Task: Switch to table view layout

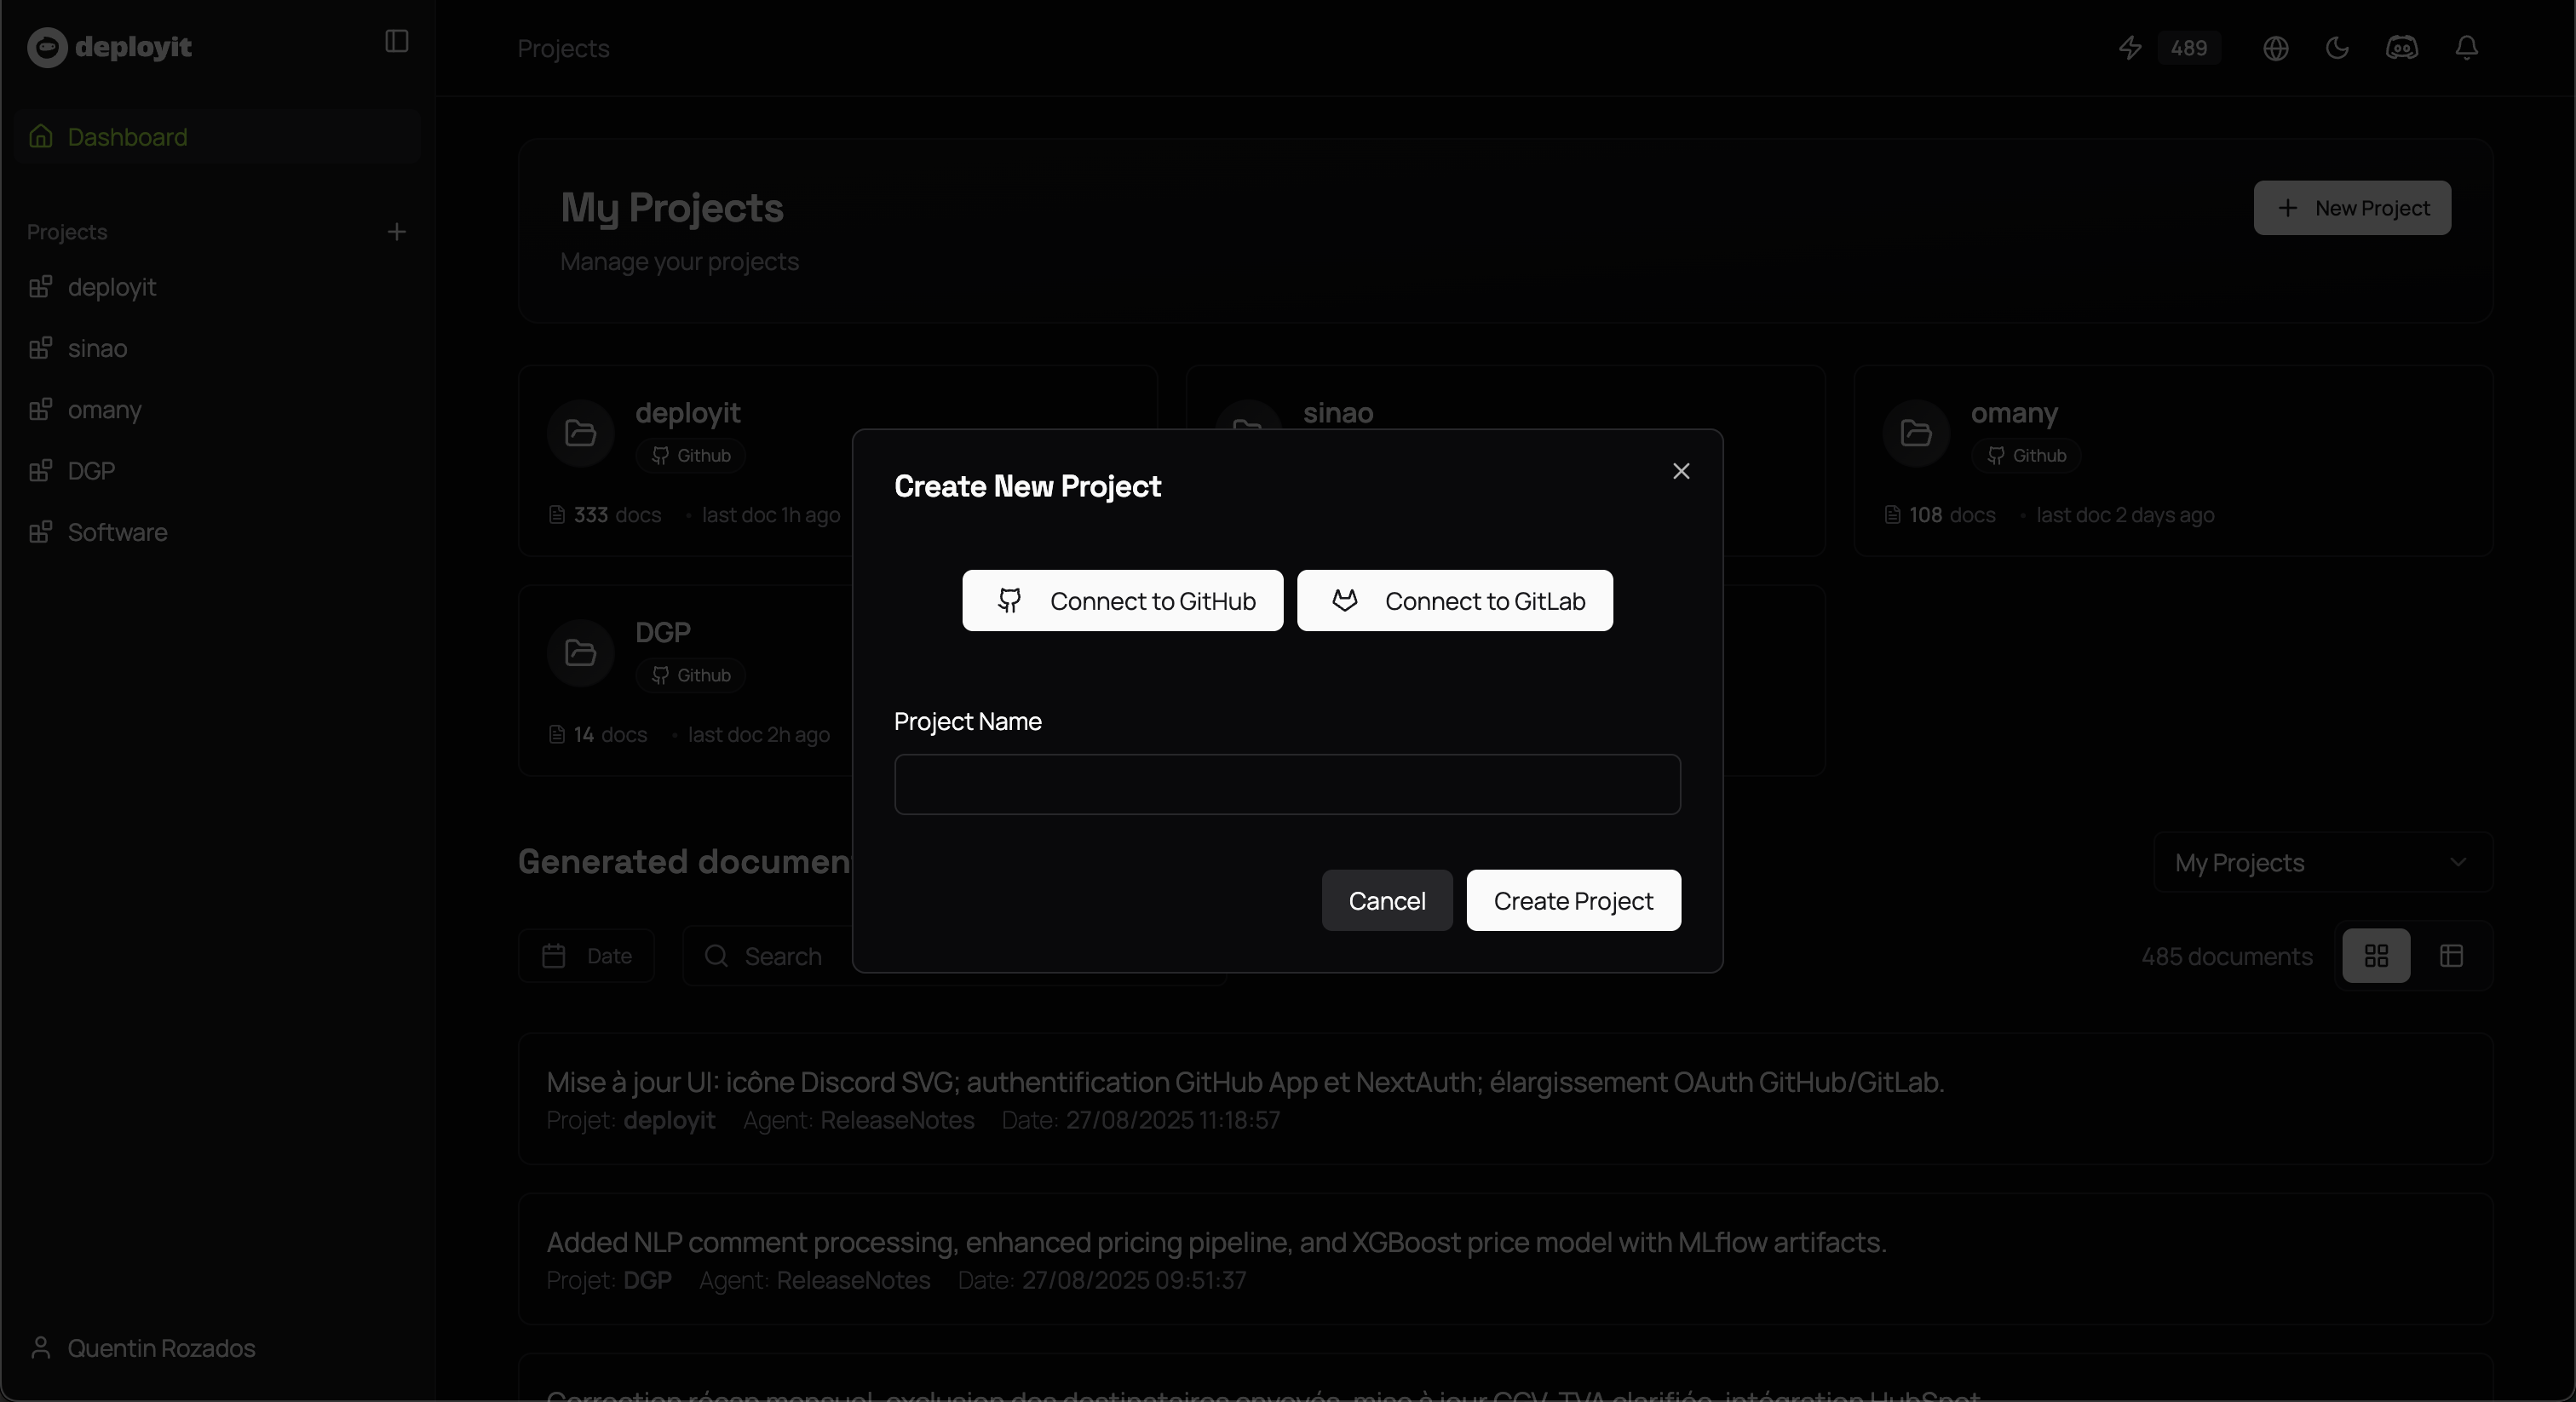Action: [x=2451, y=956]
